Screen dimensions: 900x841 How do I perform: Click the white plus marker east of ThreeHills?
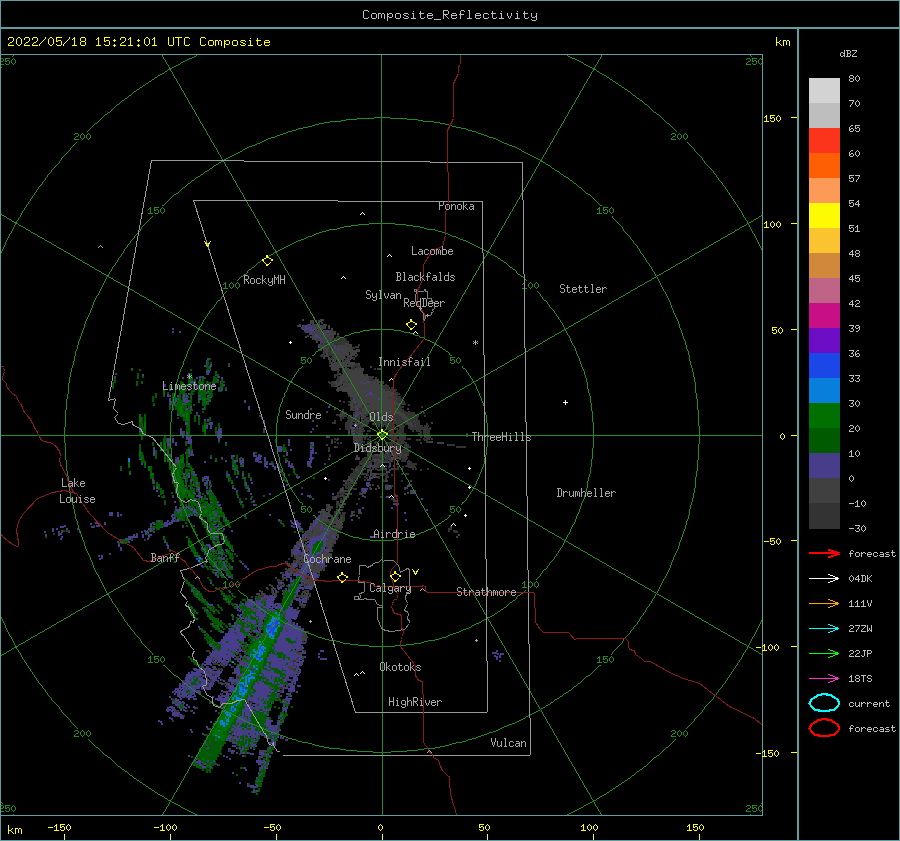pos(565,402)
